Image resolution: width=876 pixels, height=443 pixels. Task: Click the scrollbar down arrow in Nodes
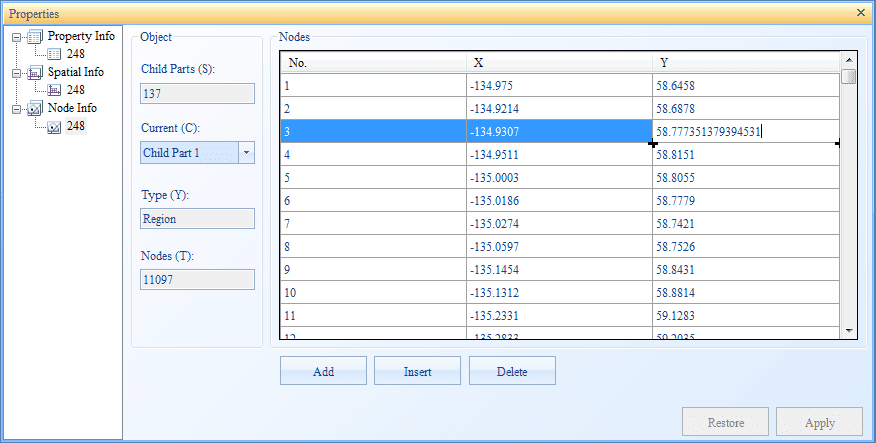click(849, 331)
